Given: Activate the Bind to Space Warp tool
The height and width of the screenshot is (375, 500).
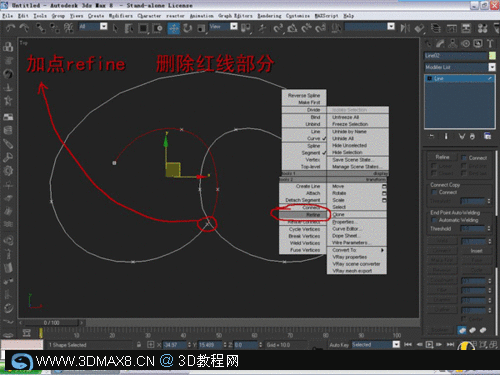Looking at the screenshot, I should click(69, 28).
